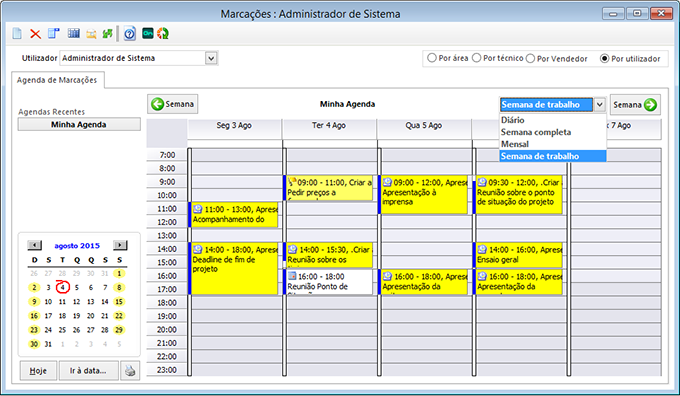The image size is (680, 396).
Task: Select day 15 in the mini calendar
Action: [119, 301]
